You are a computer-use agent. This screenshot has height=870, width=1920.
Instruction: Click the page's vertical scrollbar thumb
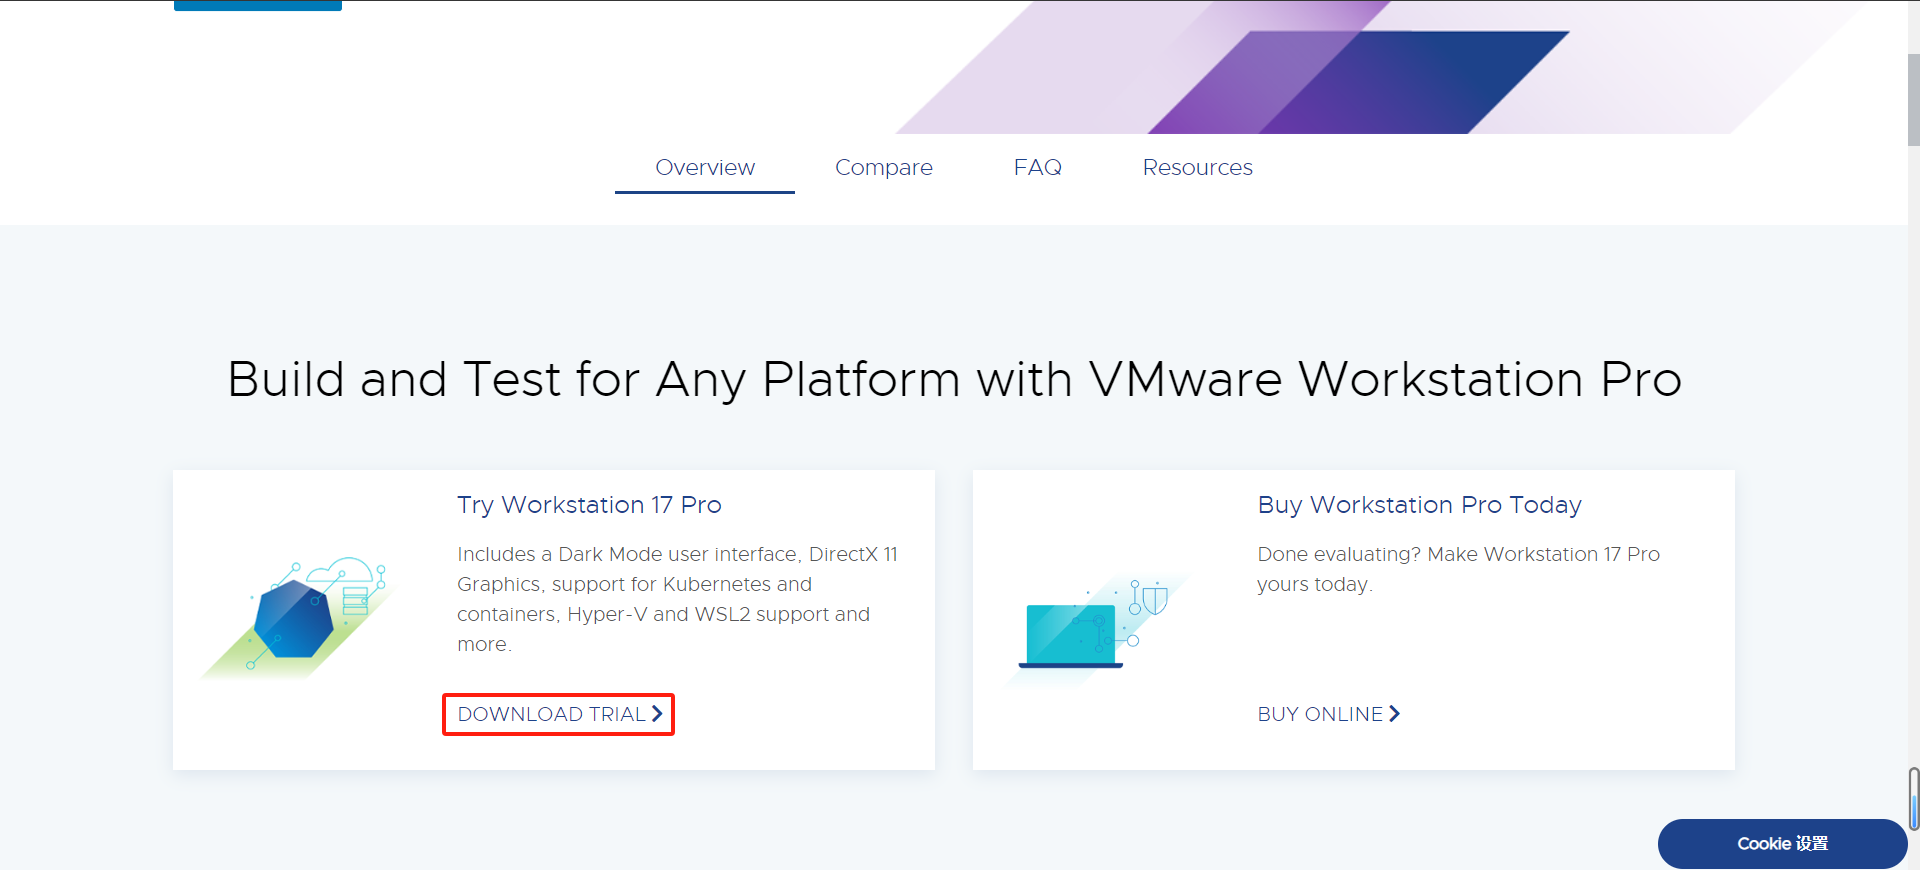tap(1913, 100)
